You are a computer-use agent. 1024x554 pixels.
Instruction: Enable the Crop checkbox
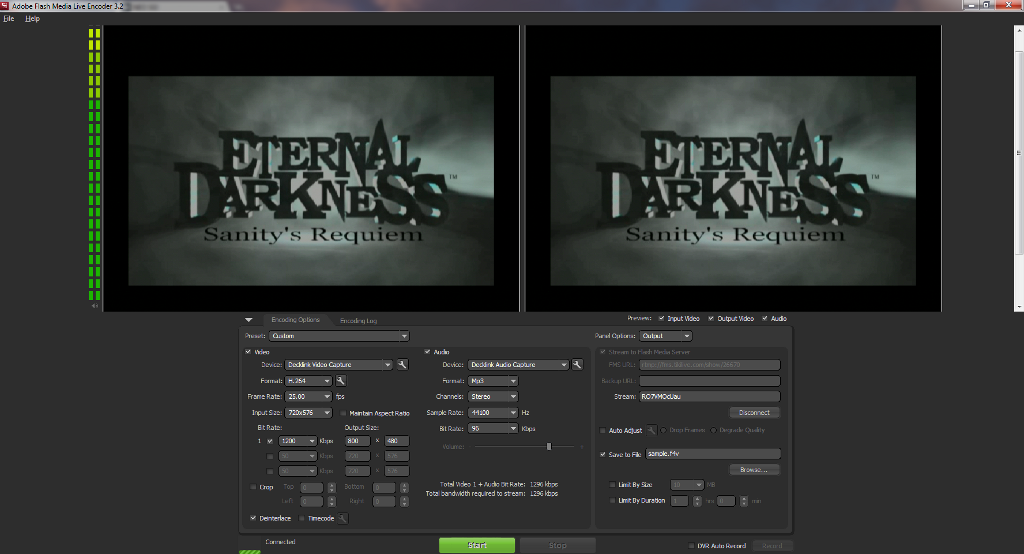click(253, 487)
